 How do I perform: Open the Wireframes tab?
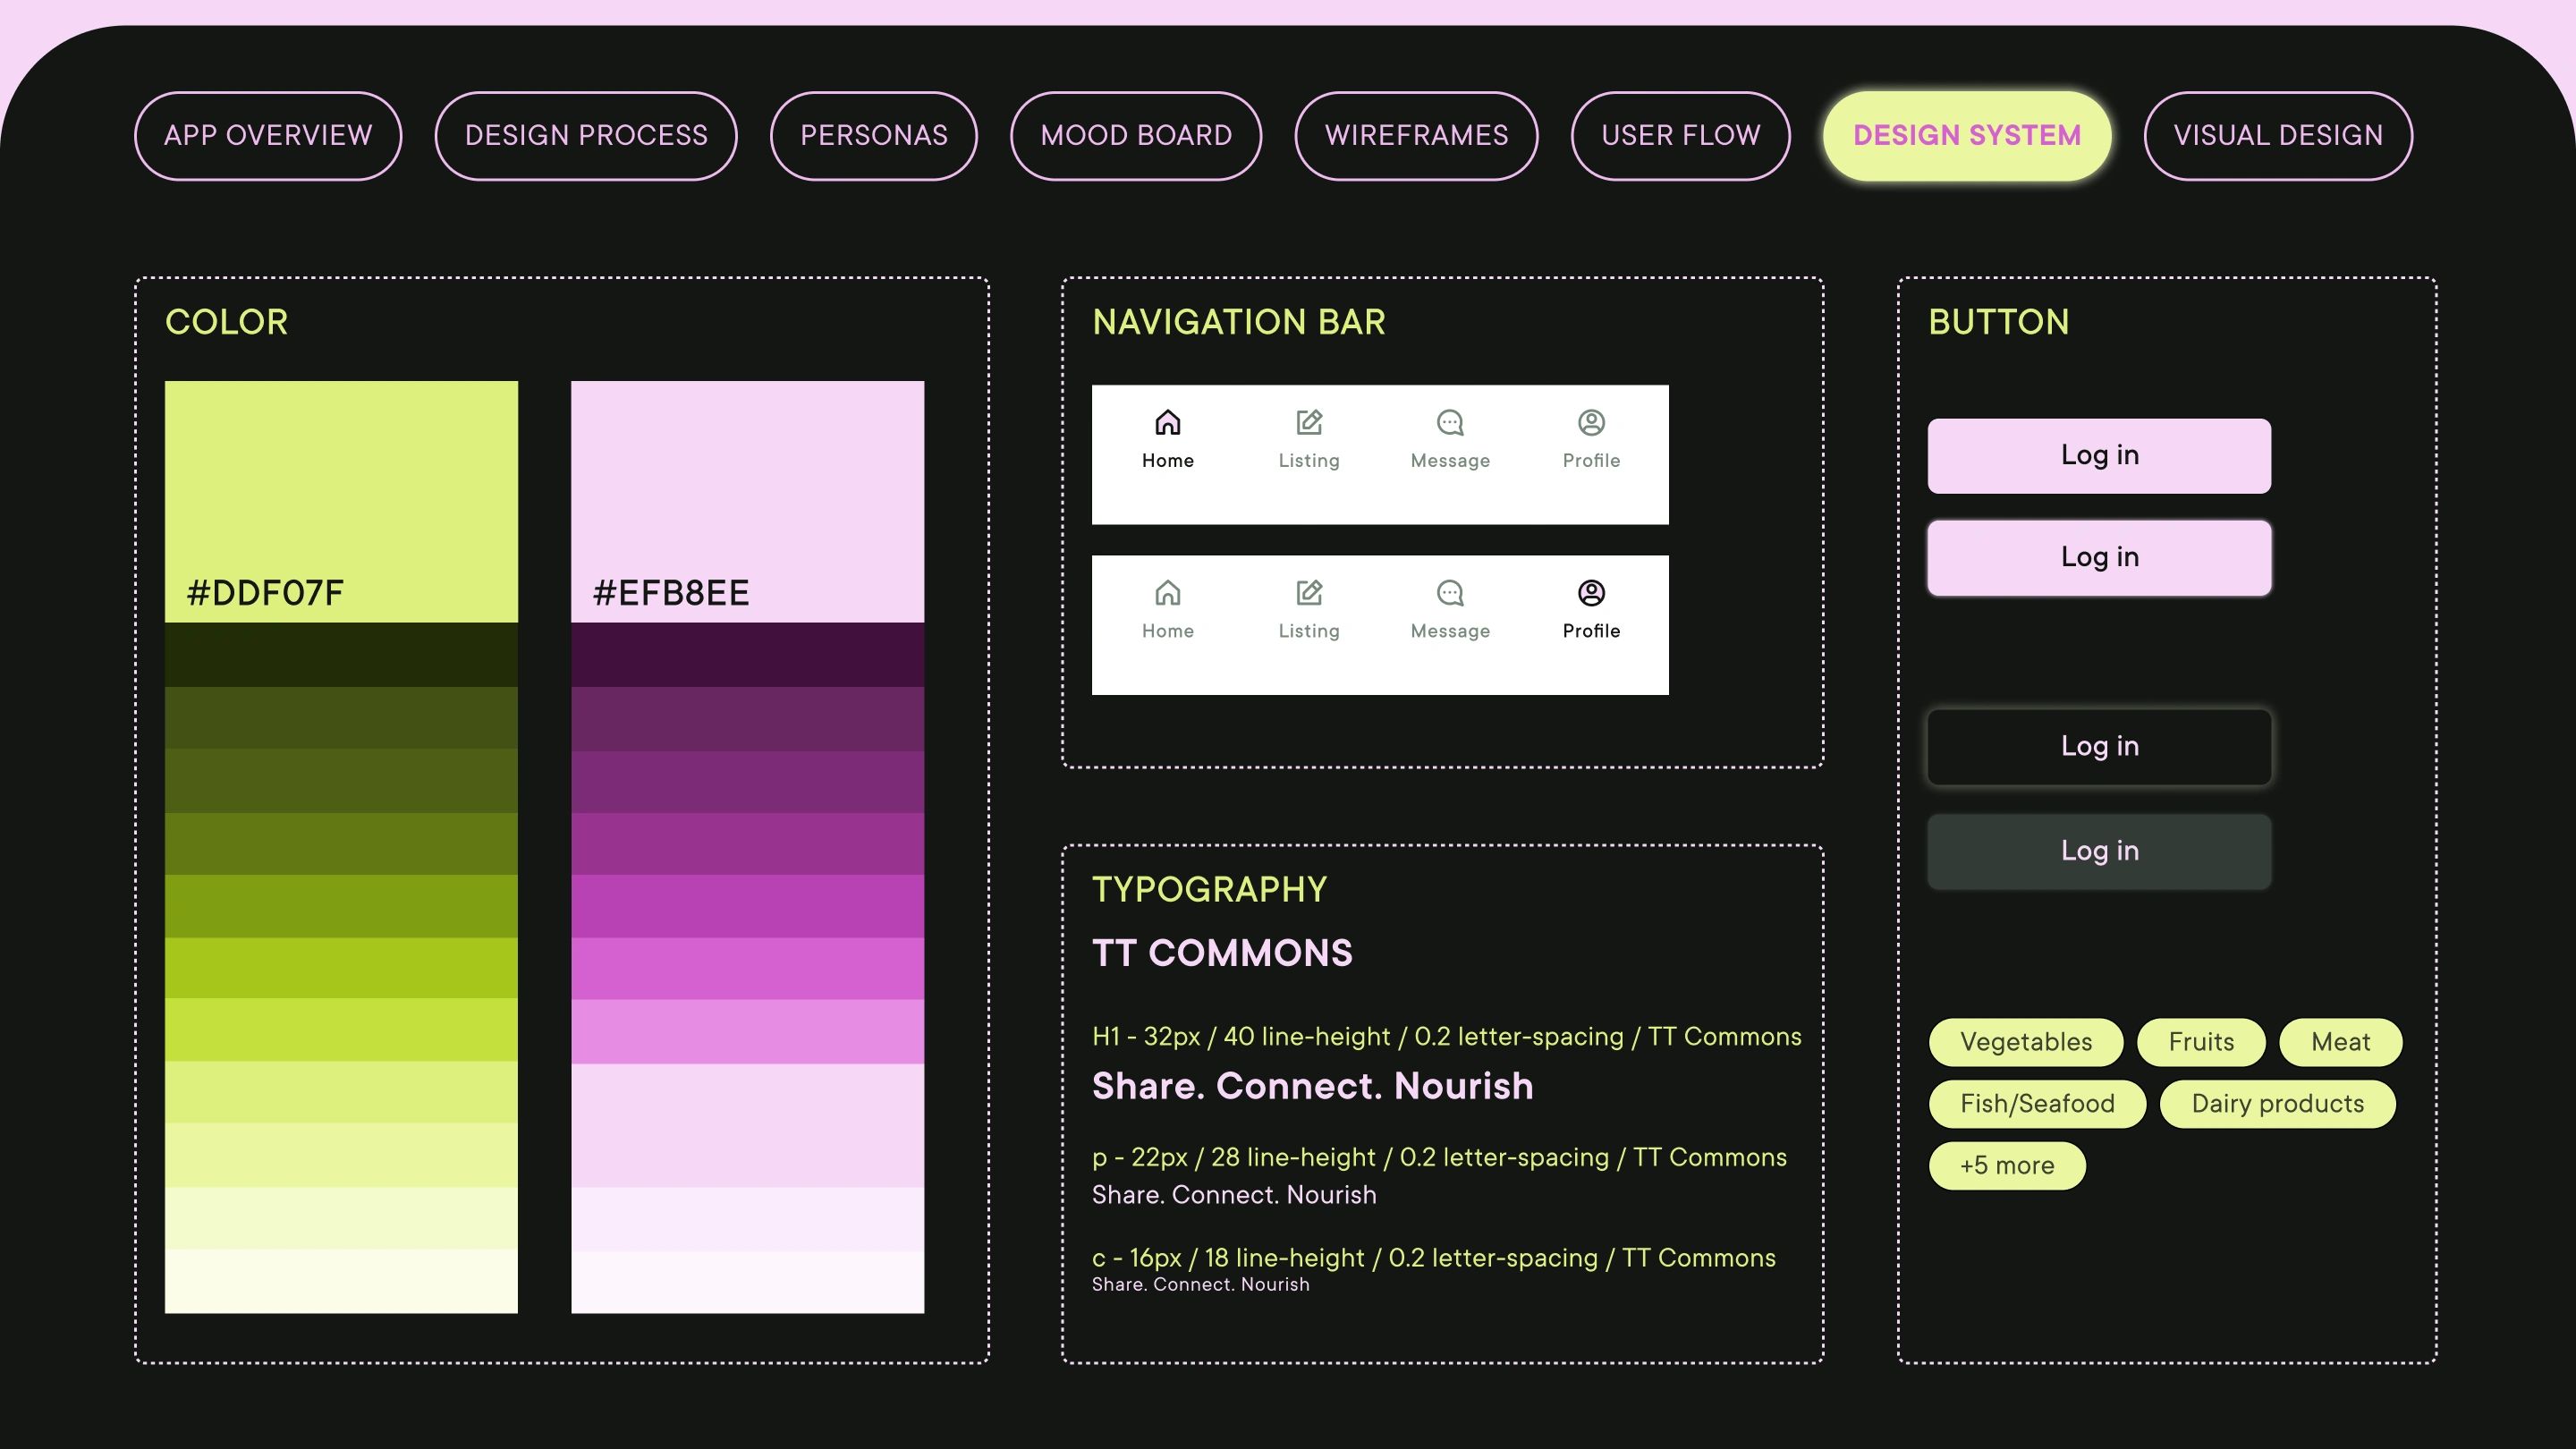(x=1416, y=136)
